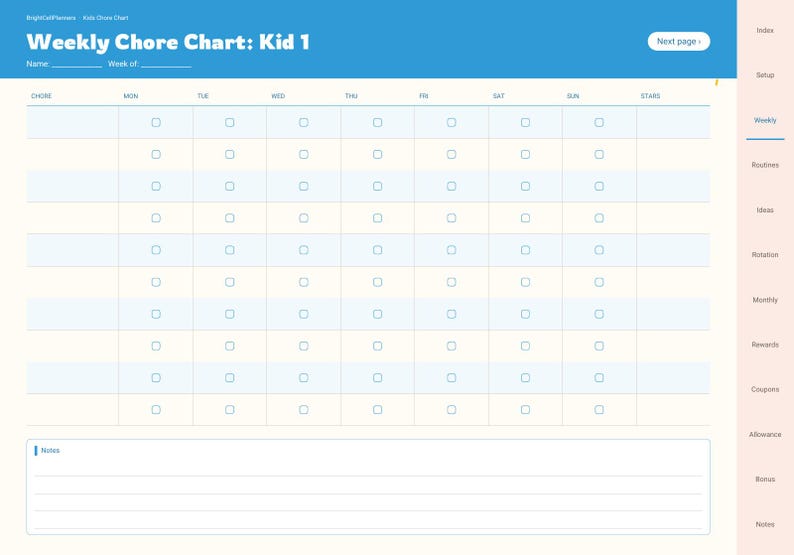Tick the SUN checkbox in fifth row

[599, 250]
